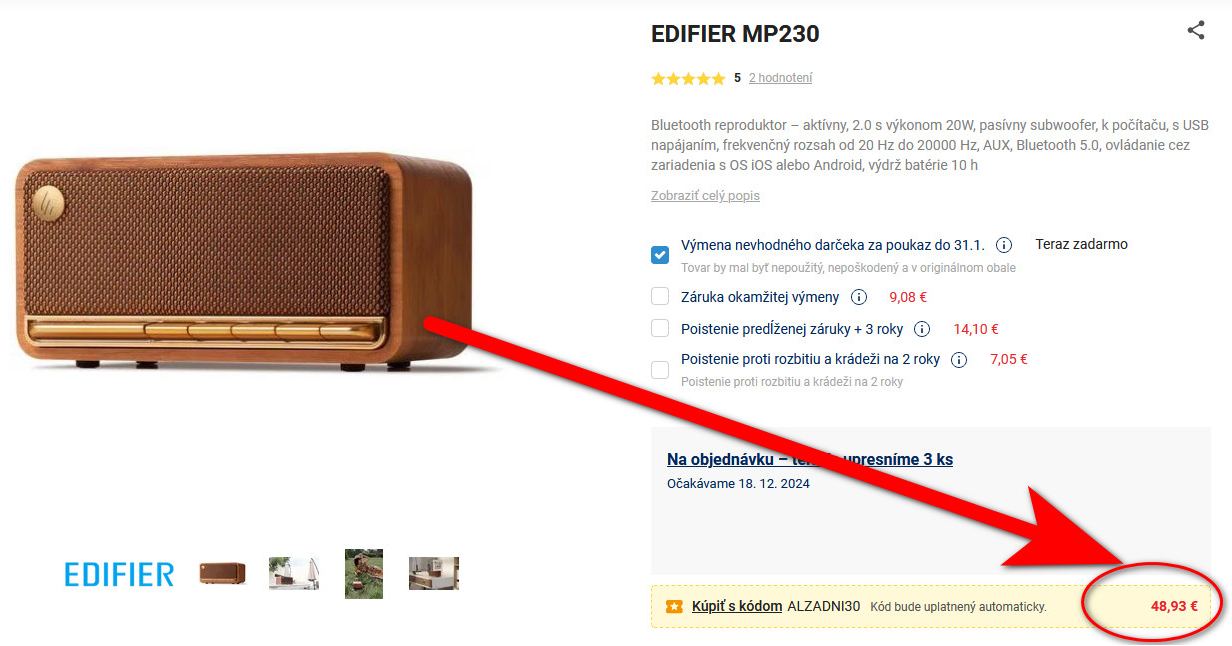
Task: Uncheck Výmena nevhodného darčeka za poukaz
Action: [660, 254]
